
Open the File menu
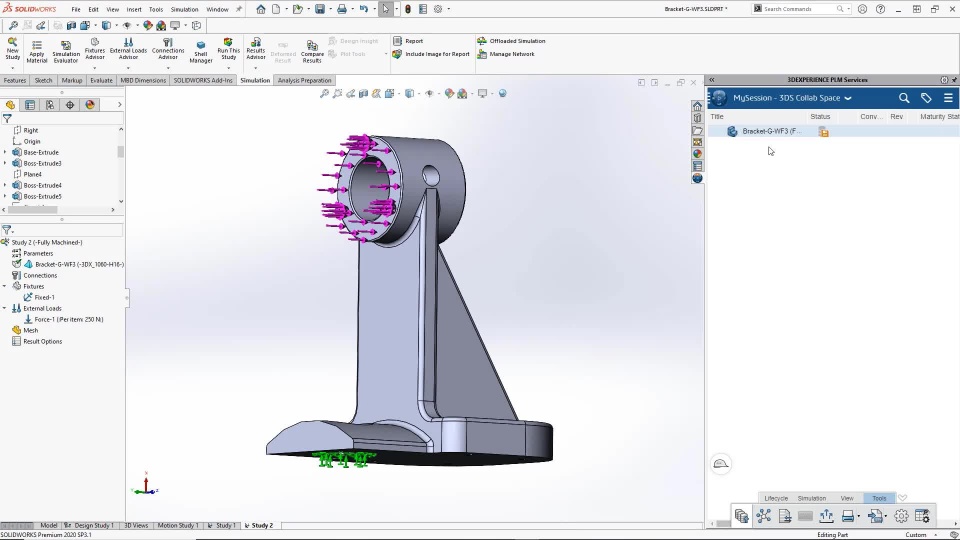76,9
